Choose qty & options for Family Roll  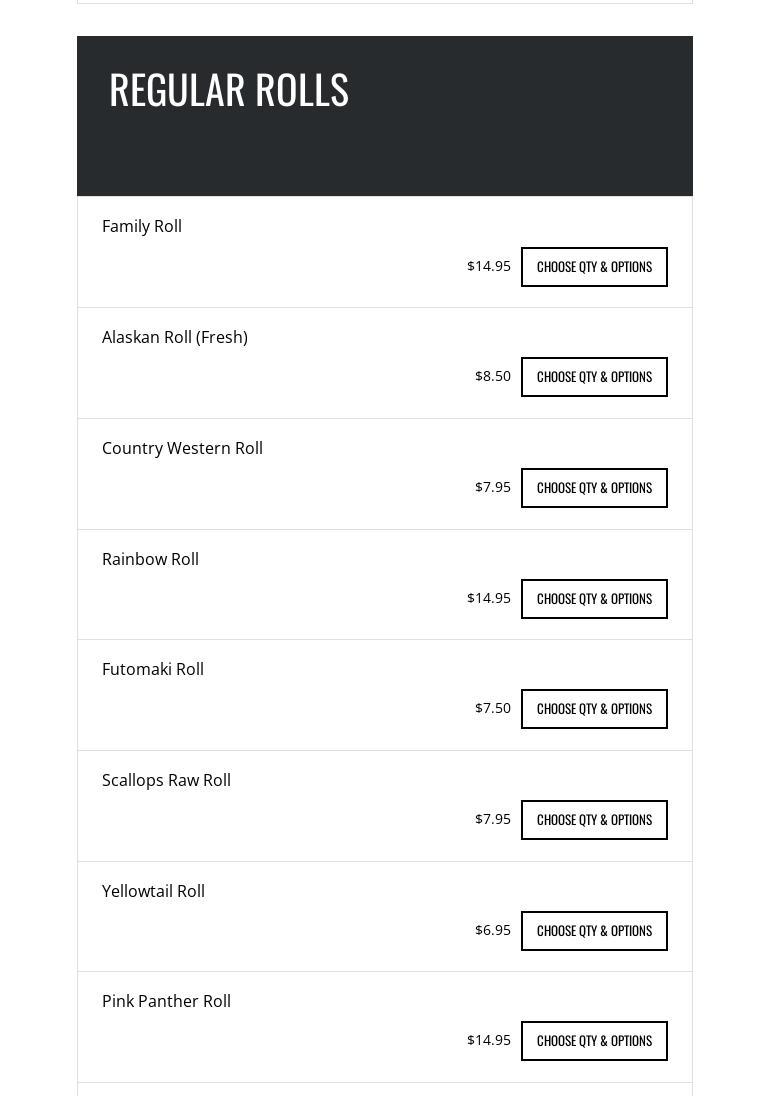[594, 267]
